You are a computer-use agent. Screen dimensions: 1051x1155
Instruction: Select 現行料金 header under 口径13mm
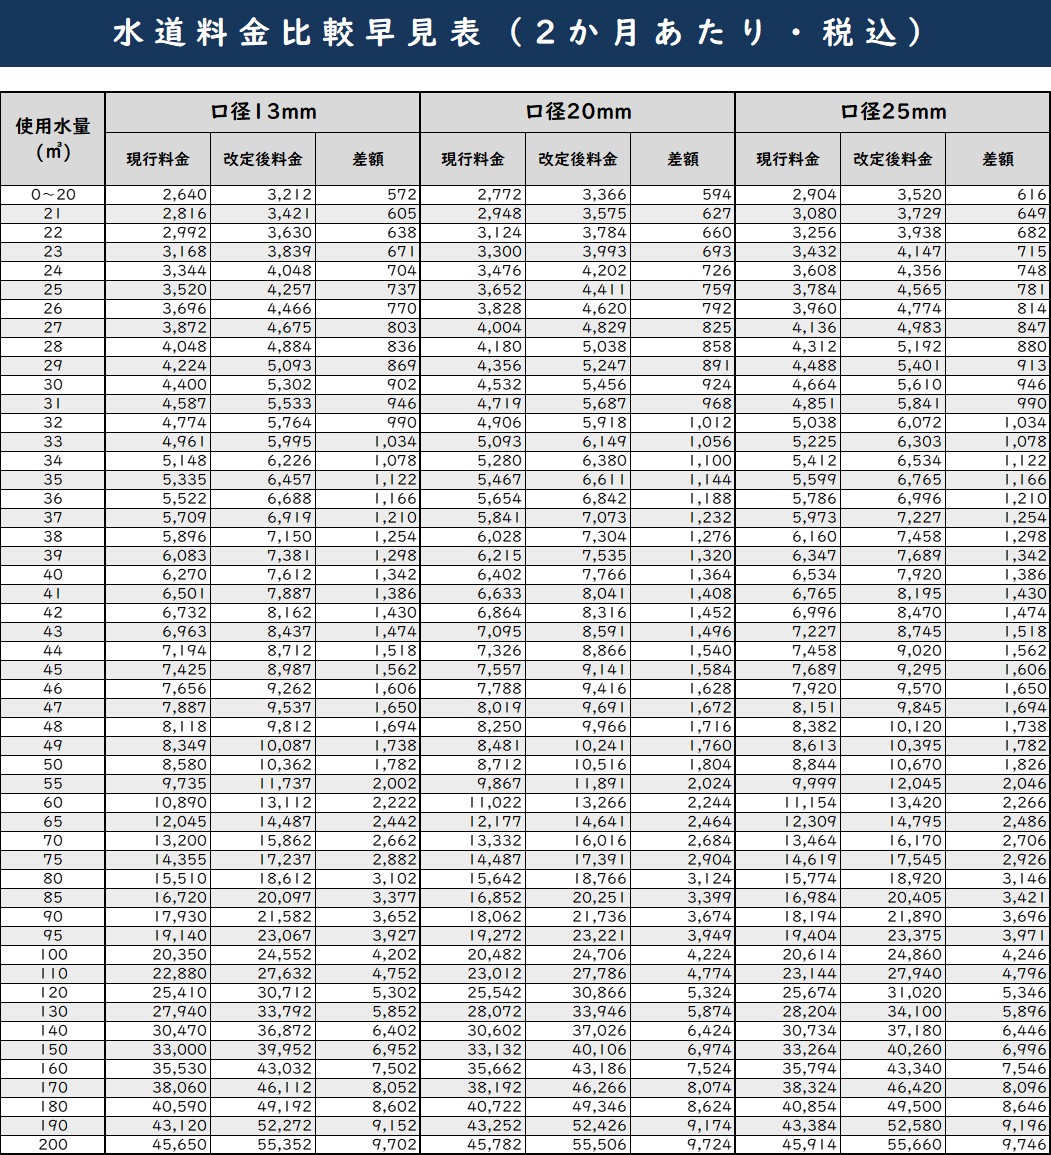(158, 159)
